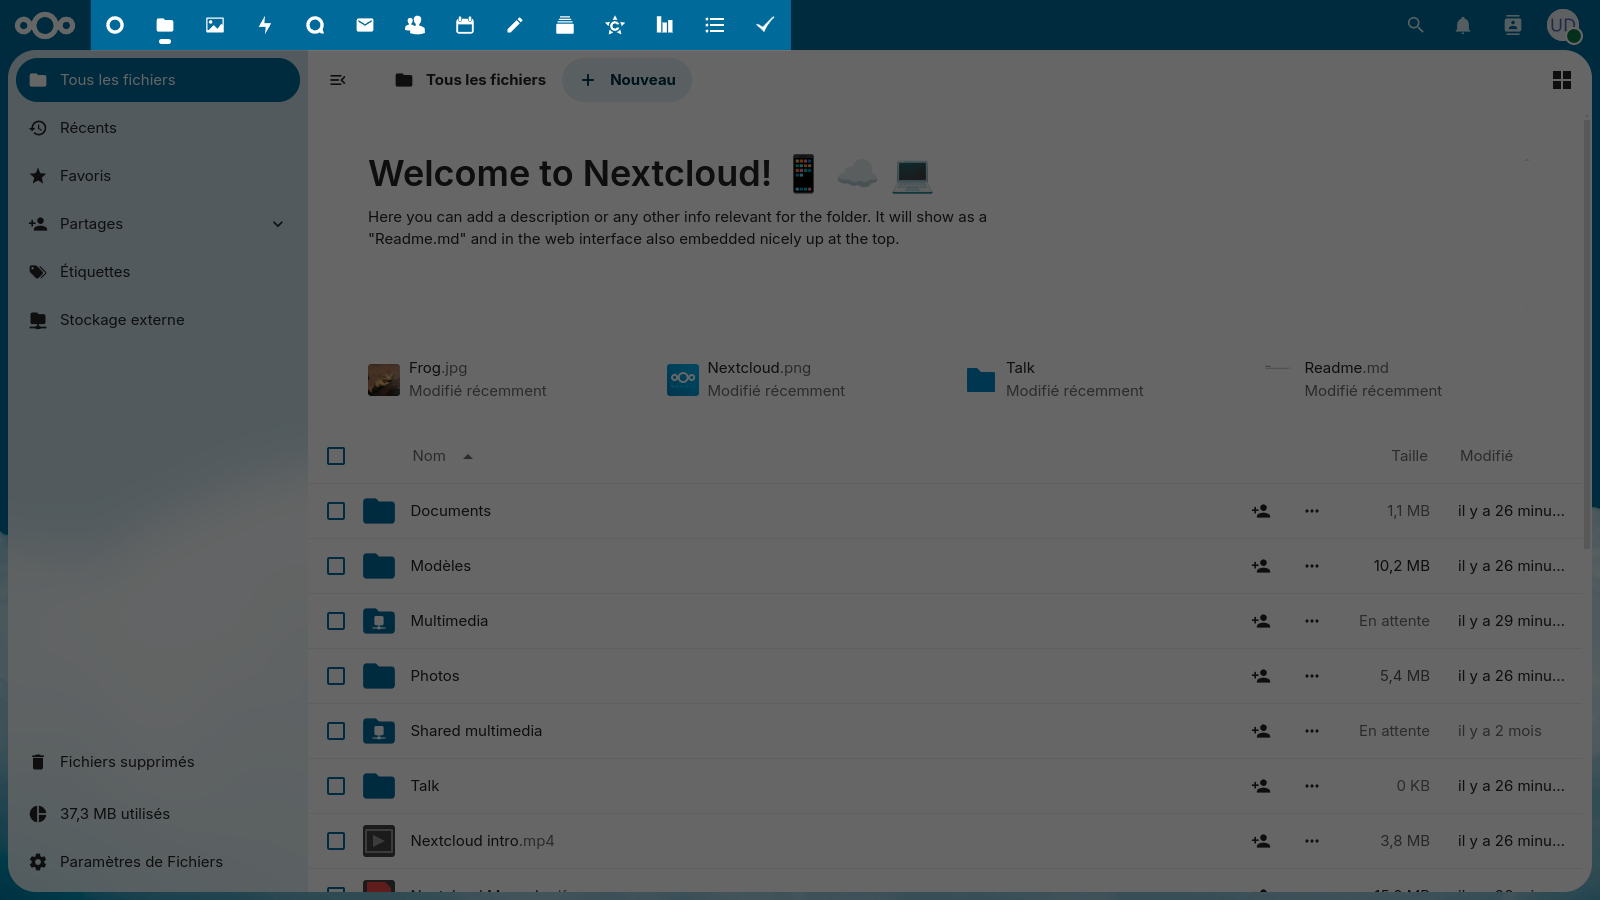Open actions menu for Documents

(x=1312, y=511)
